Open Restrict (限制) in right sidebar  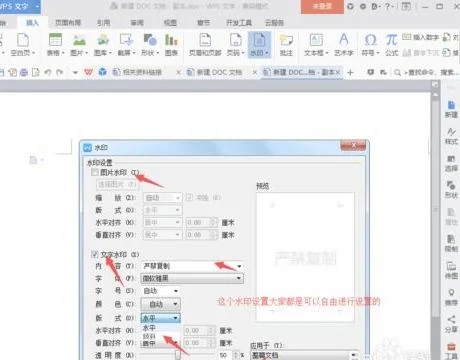(451, 243)
